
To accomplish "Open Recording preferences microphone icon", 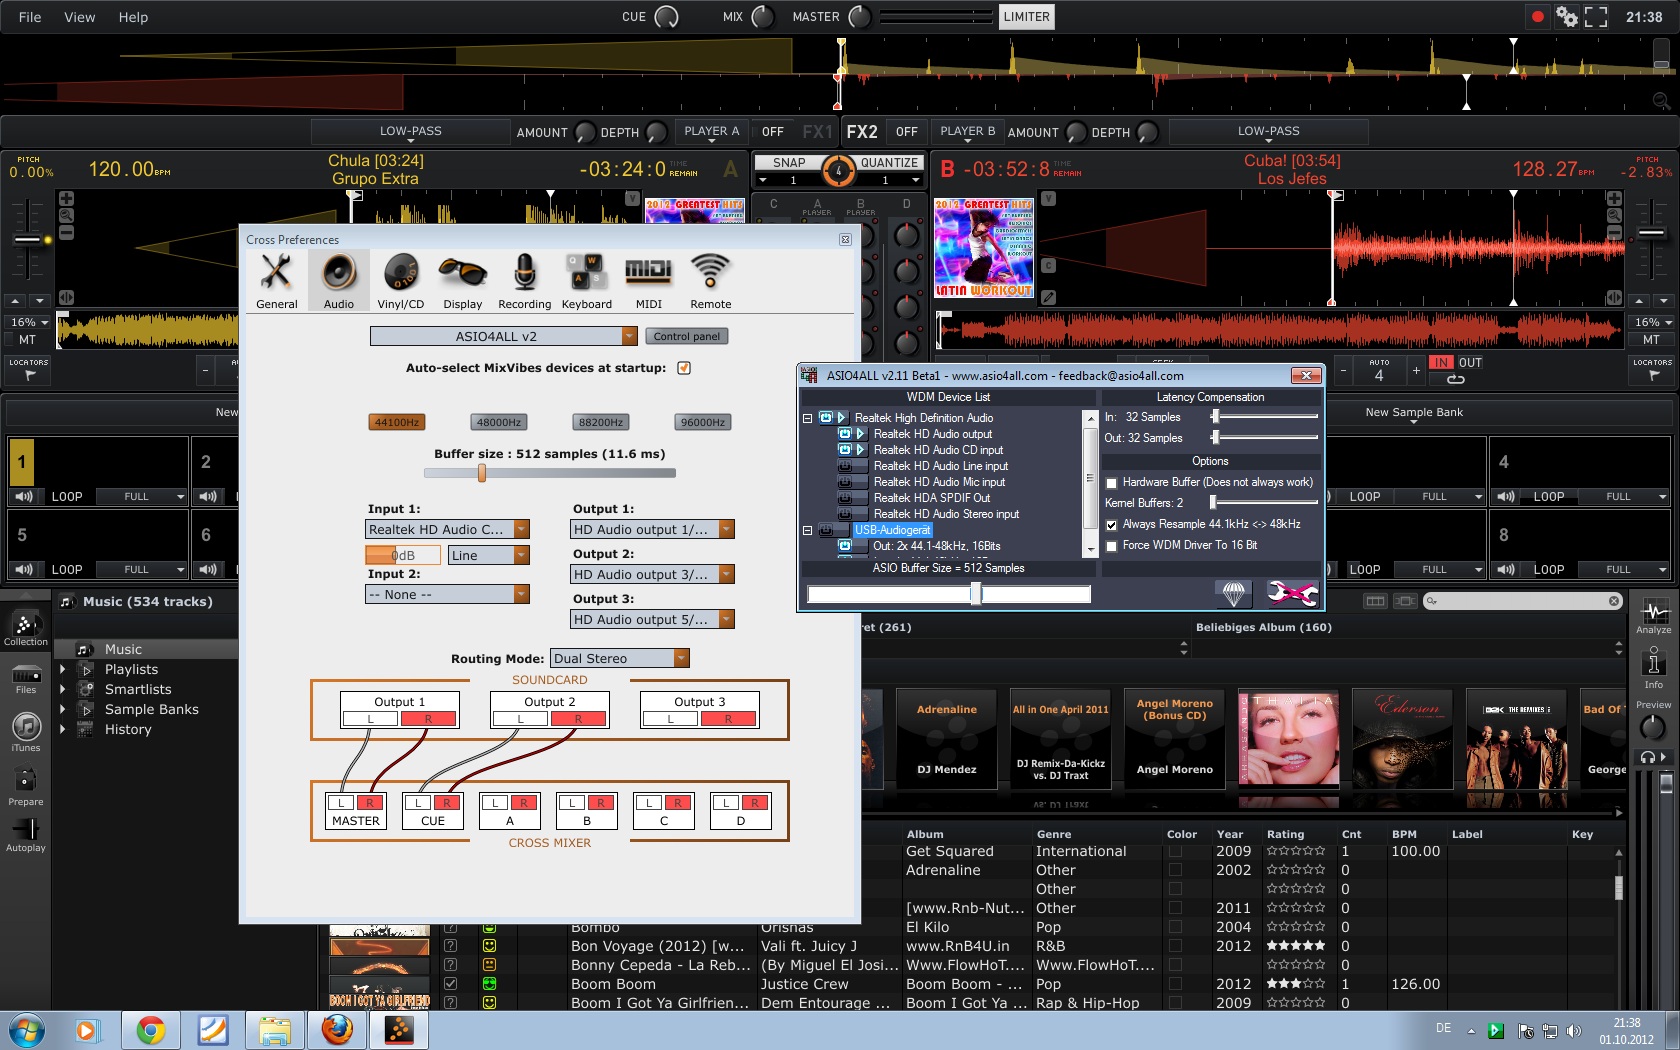I will pos(524,280).
